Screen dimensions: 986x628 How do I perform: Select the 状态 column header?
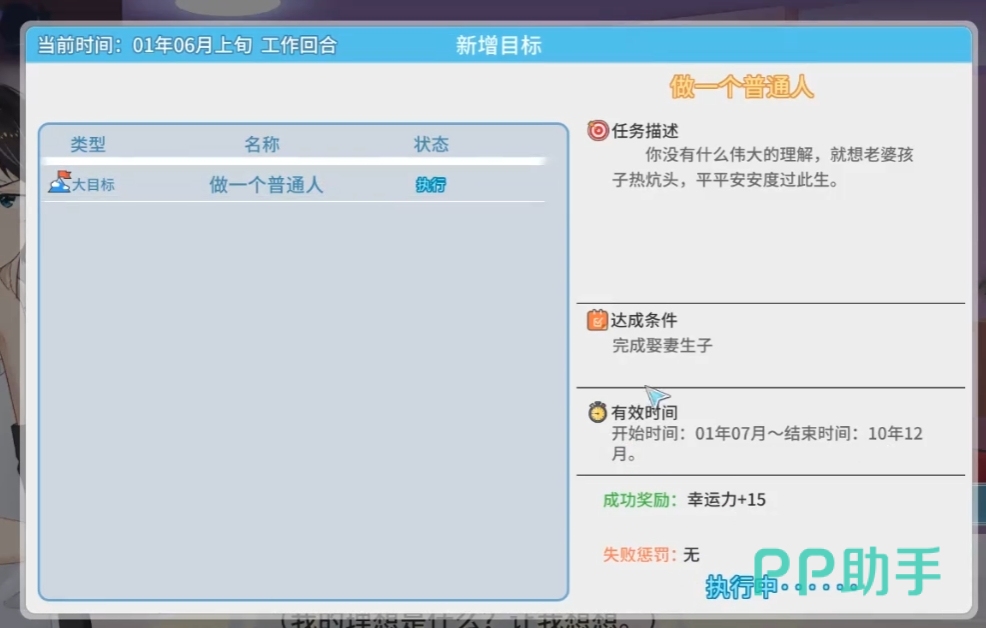[x=431, y=145]
